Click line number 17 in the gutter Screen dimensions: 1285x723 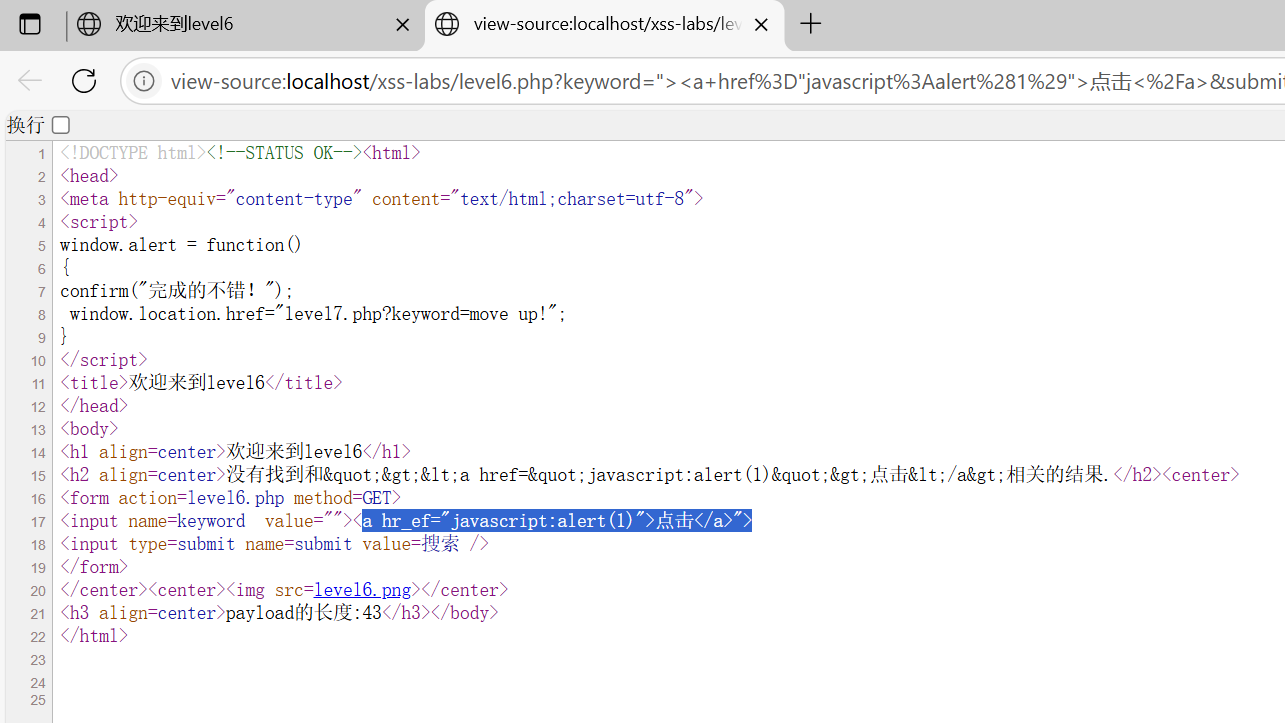click(38, 522)
